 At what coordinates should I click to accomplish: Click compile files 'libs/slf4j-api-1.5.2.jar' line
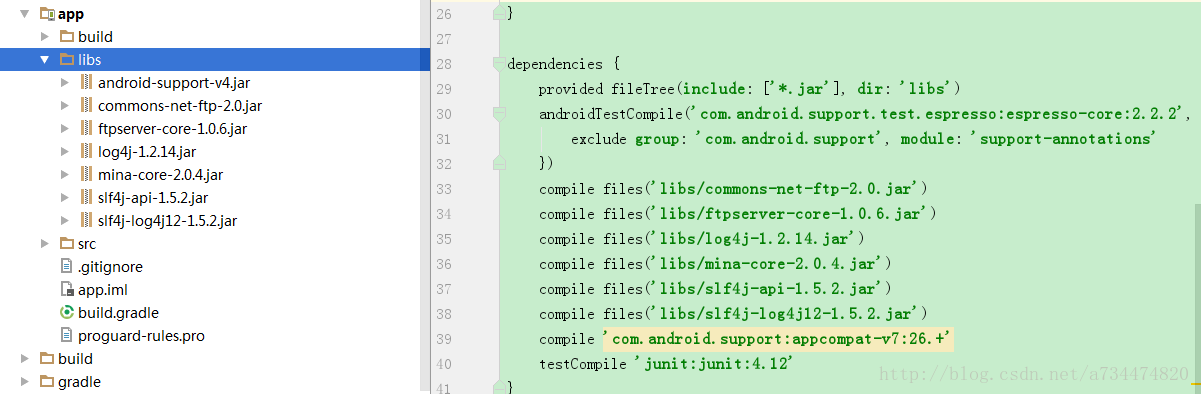tap(715, 288)
